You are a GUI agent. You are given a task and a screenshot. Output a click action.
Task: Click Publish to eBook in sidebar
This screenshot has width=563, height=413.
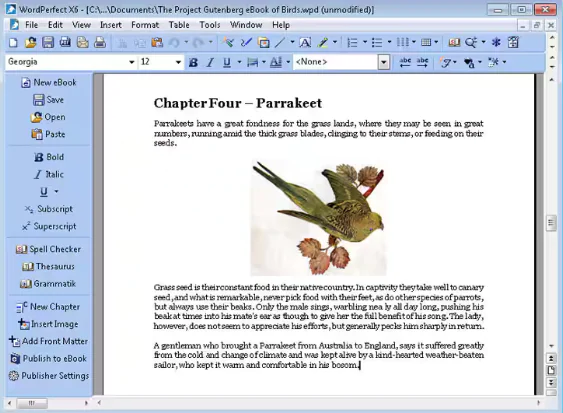pos(48,358)
